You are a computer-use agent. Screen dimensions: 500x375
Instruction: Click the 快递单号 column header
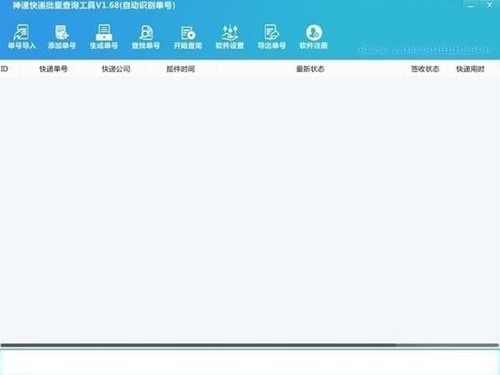pos(53,69)
